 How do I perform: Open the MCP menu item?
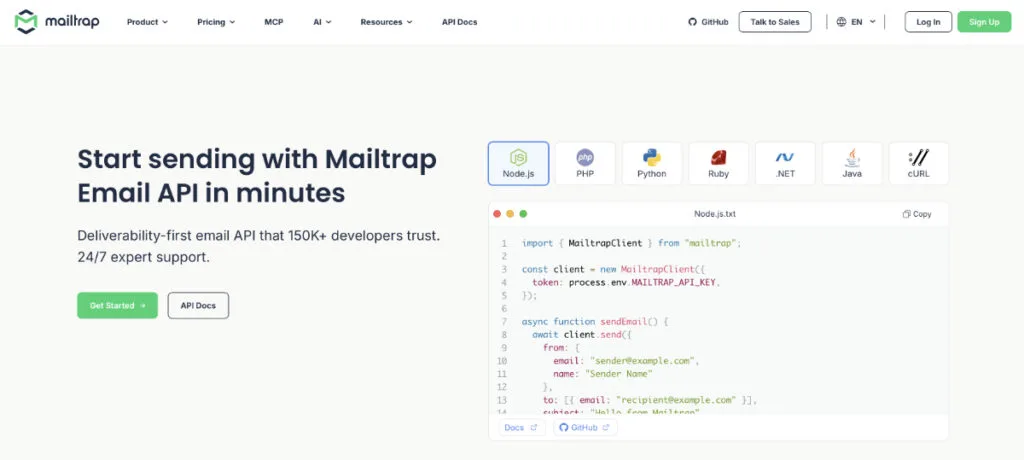tap(274, 22)
